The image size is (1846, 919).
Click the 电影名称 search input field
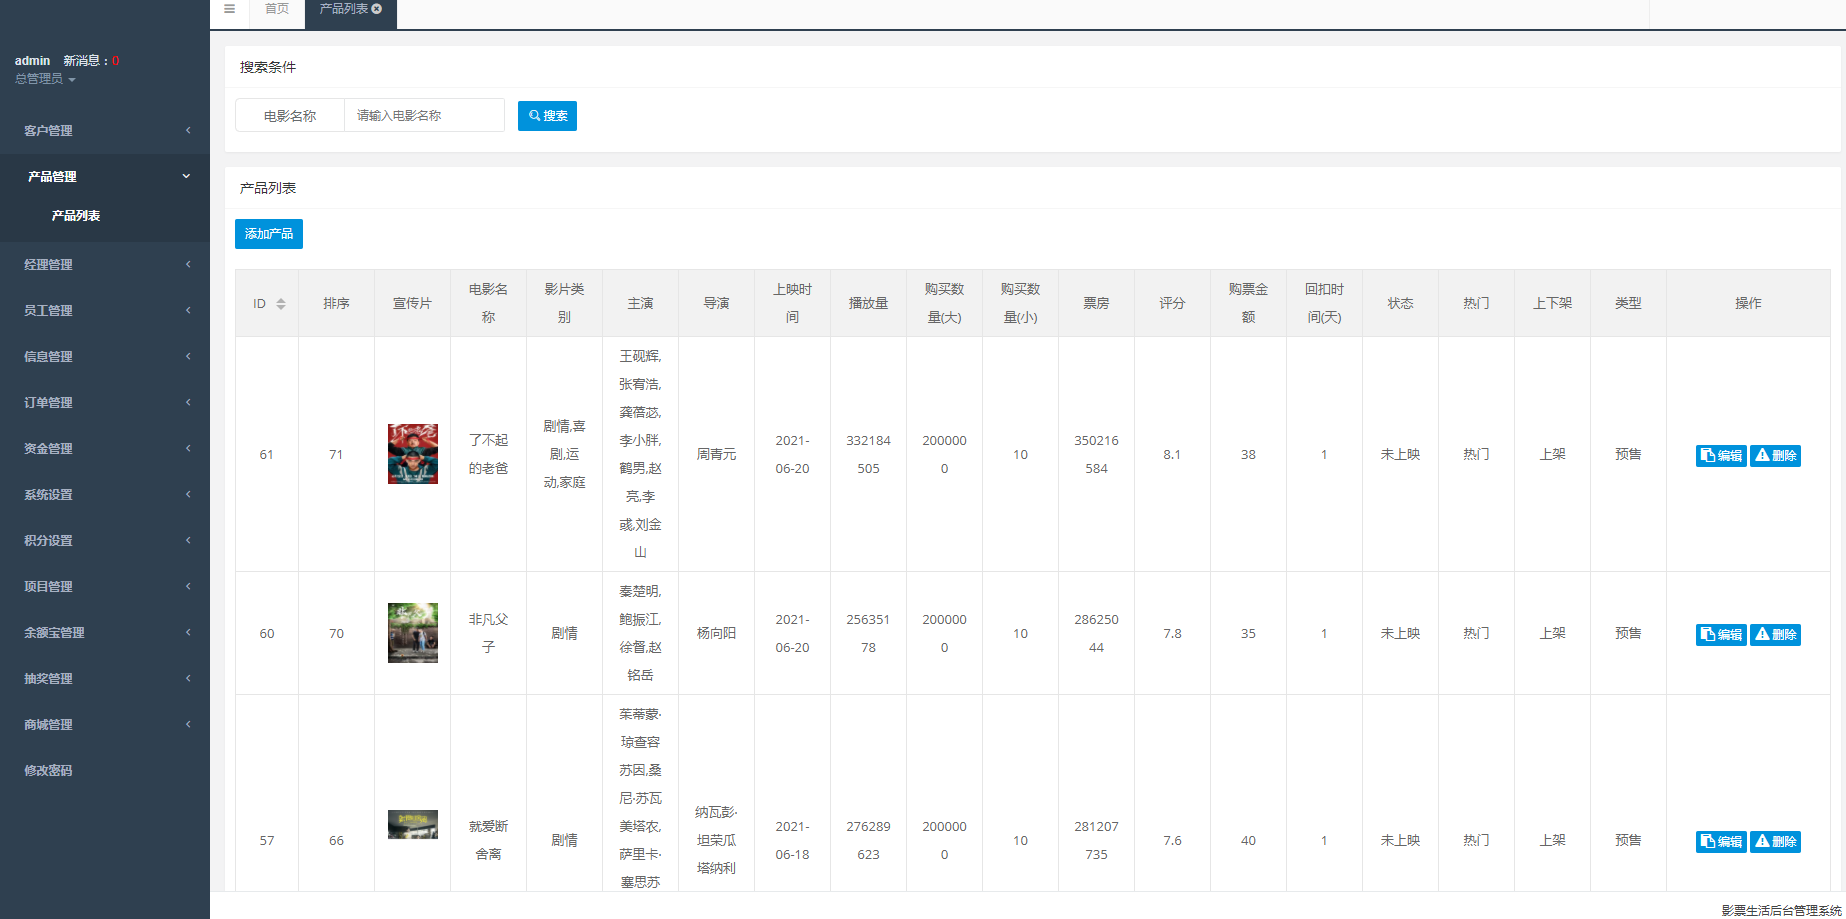click(424, 116)
